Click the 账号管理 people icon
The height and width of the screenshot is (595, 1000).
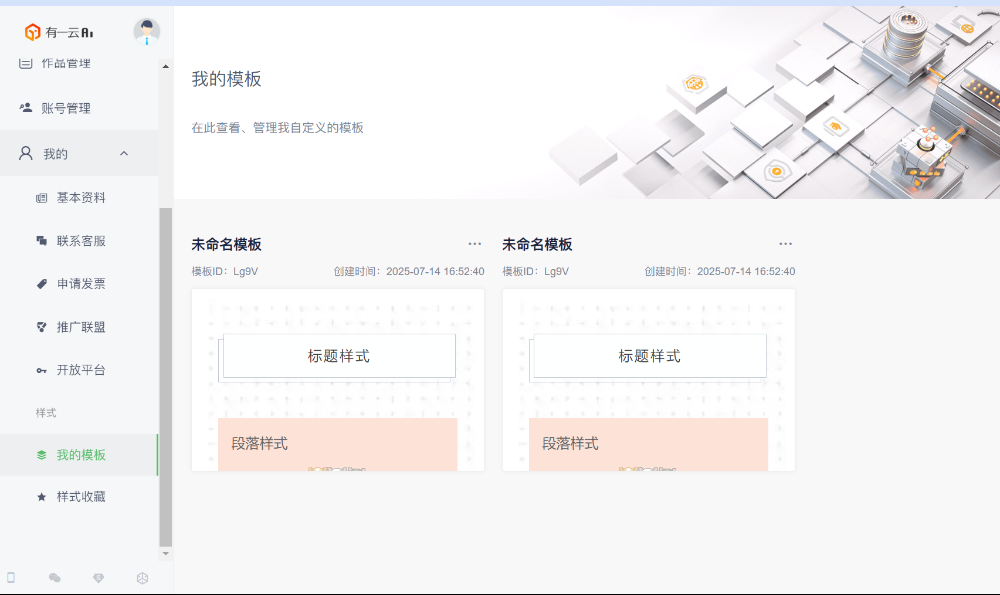26,108
